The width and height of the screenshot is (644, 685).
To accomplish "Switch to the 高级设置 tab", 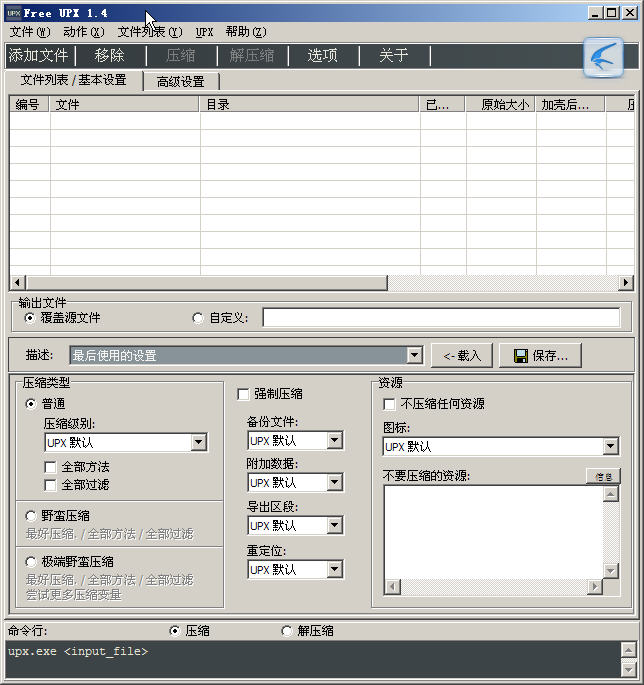I will click(x=181, y=82).
